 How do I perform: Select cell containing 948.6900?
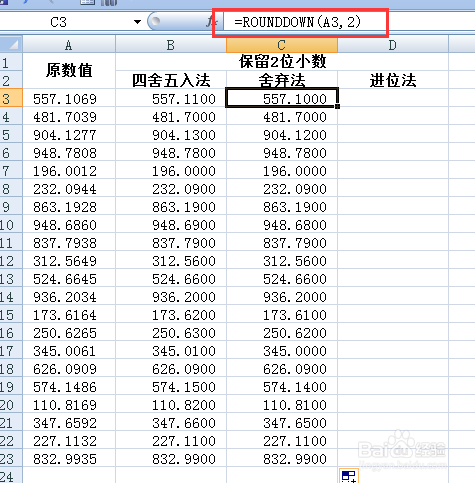[171, 225]
